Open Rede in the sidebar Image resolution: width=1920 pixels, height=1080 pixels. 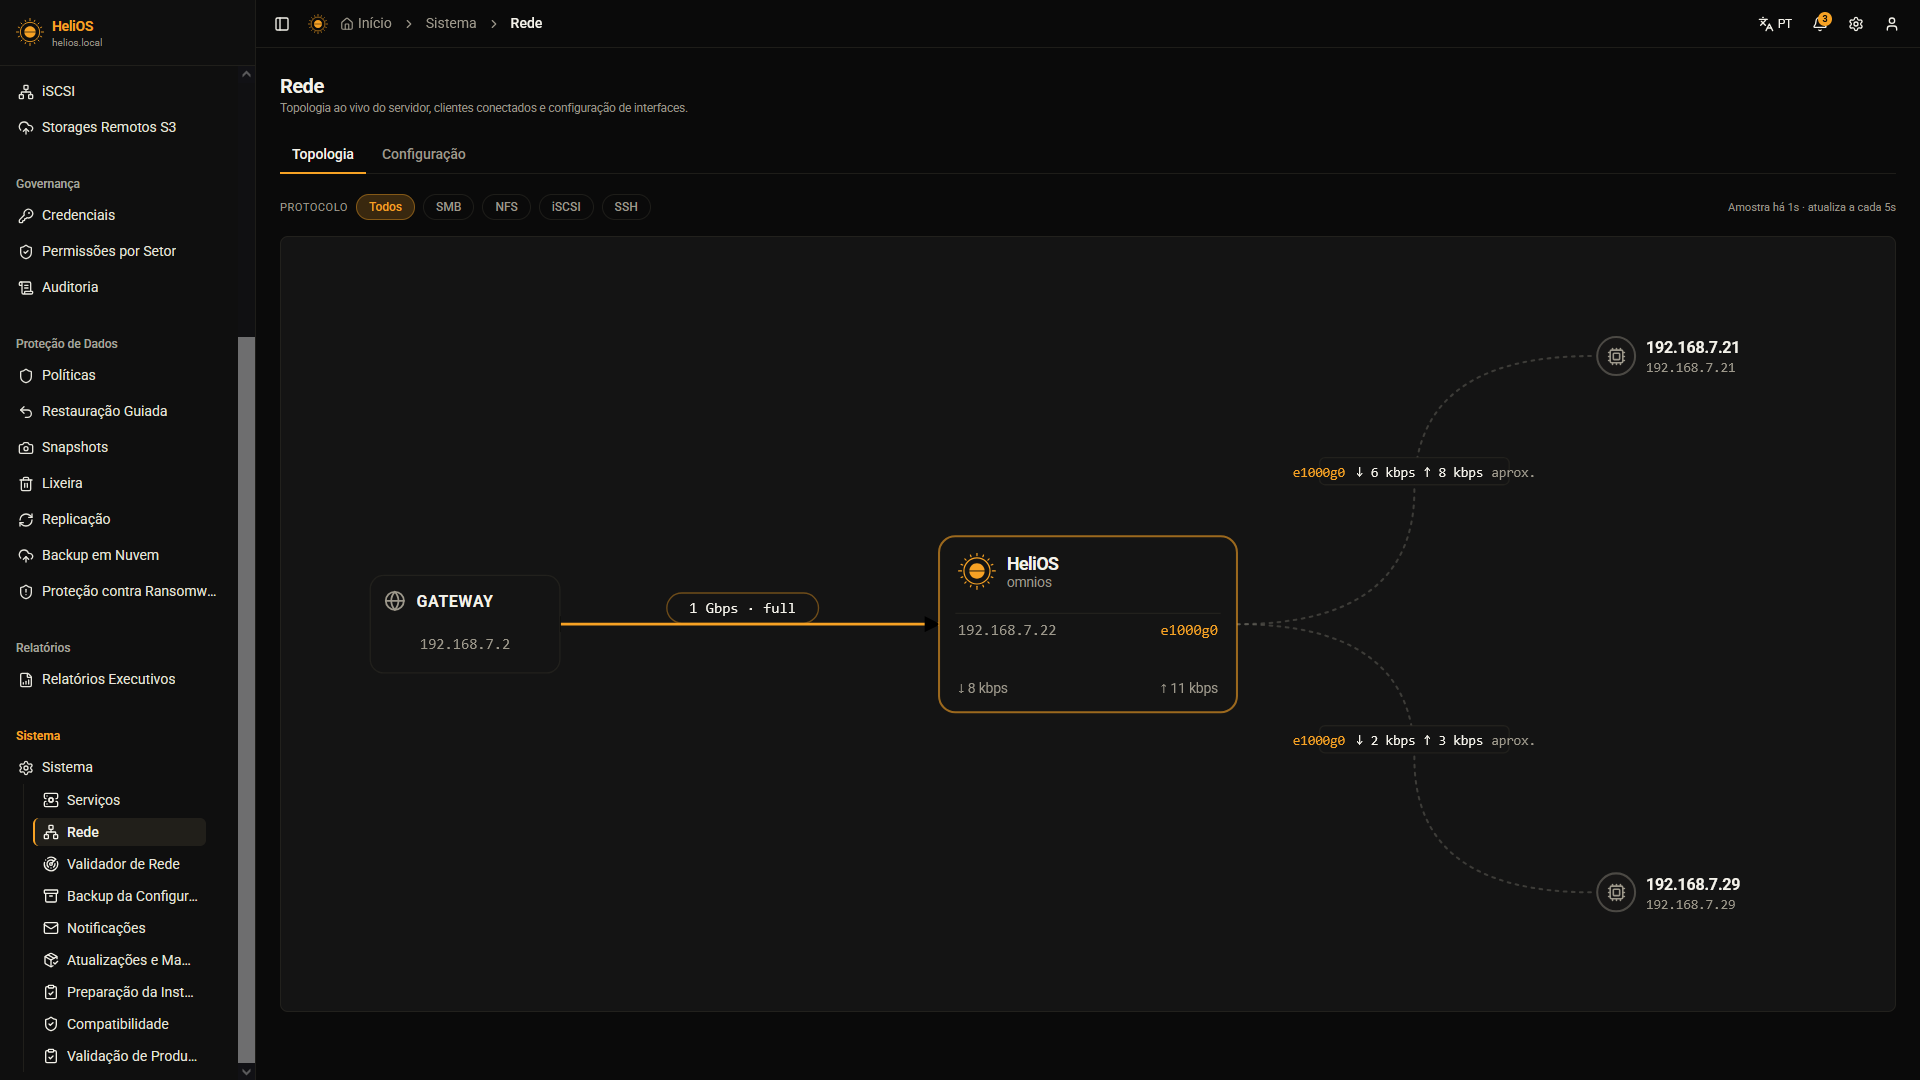click(119, 832)
